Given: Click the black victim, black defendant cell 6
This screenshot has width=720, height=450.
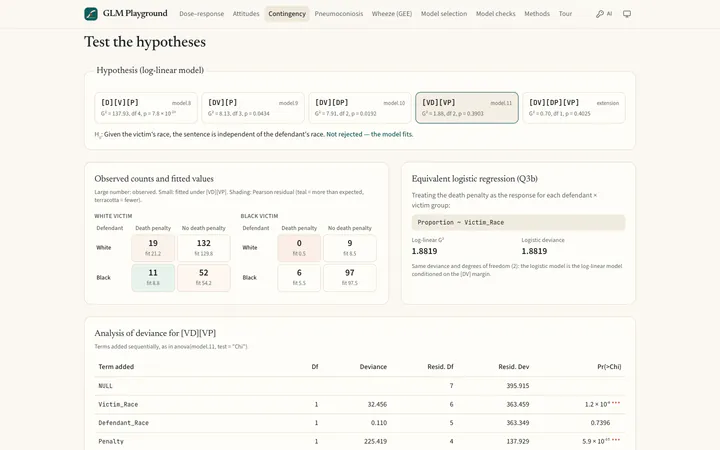Looking at the screenshot, I should tap(299, 278).
